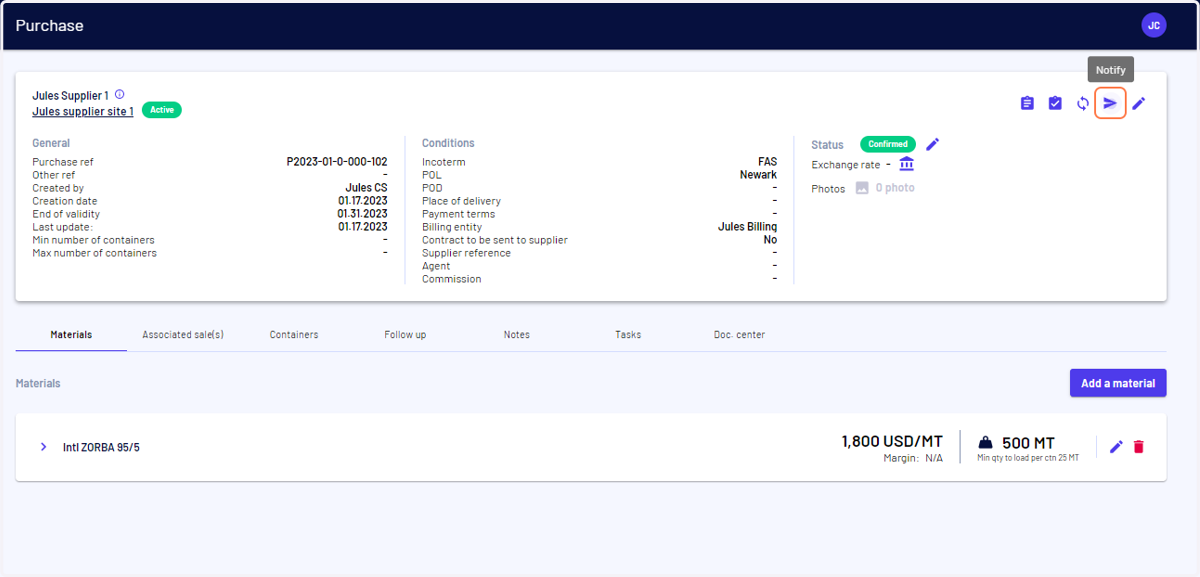Switch to the Doc. center tab

(739, 335)
